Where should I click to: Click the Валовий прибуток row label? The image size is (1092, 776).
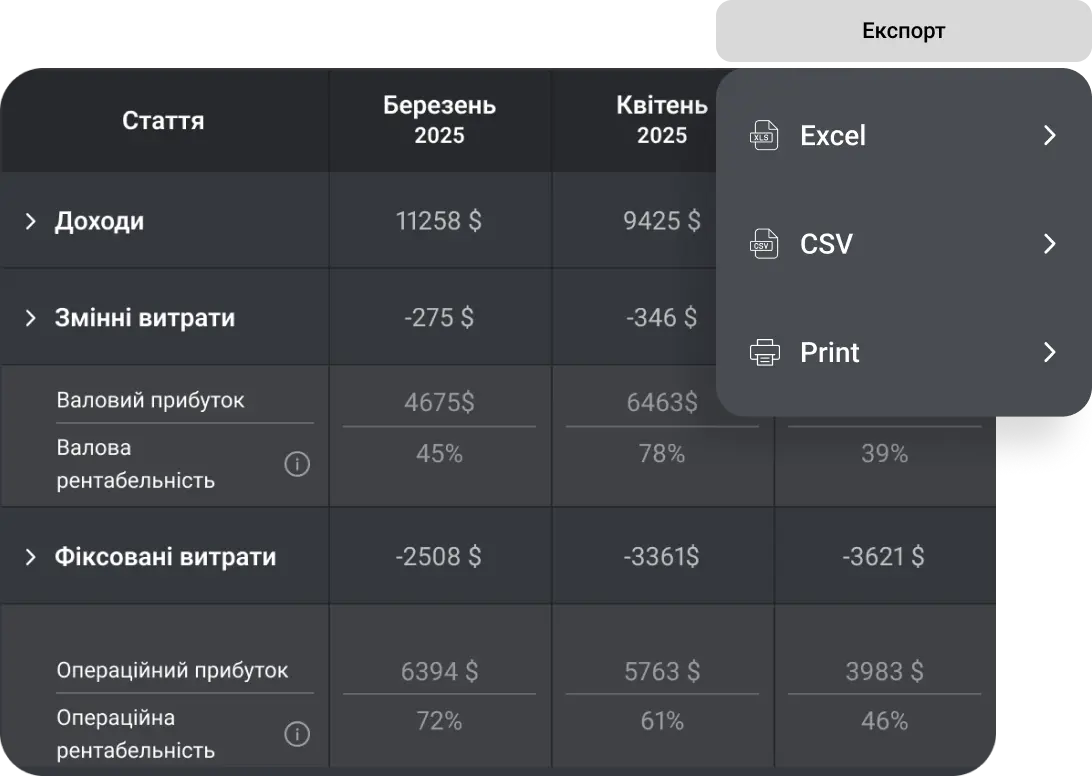pos(150,399)
